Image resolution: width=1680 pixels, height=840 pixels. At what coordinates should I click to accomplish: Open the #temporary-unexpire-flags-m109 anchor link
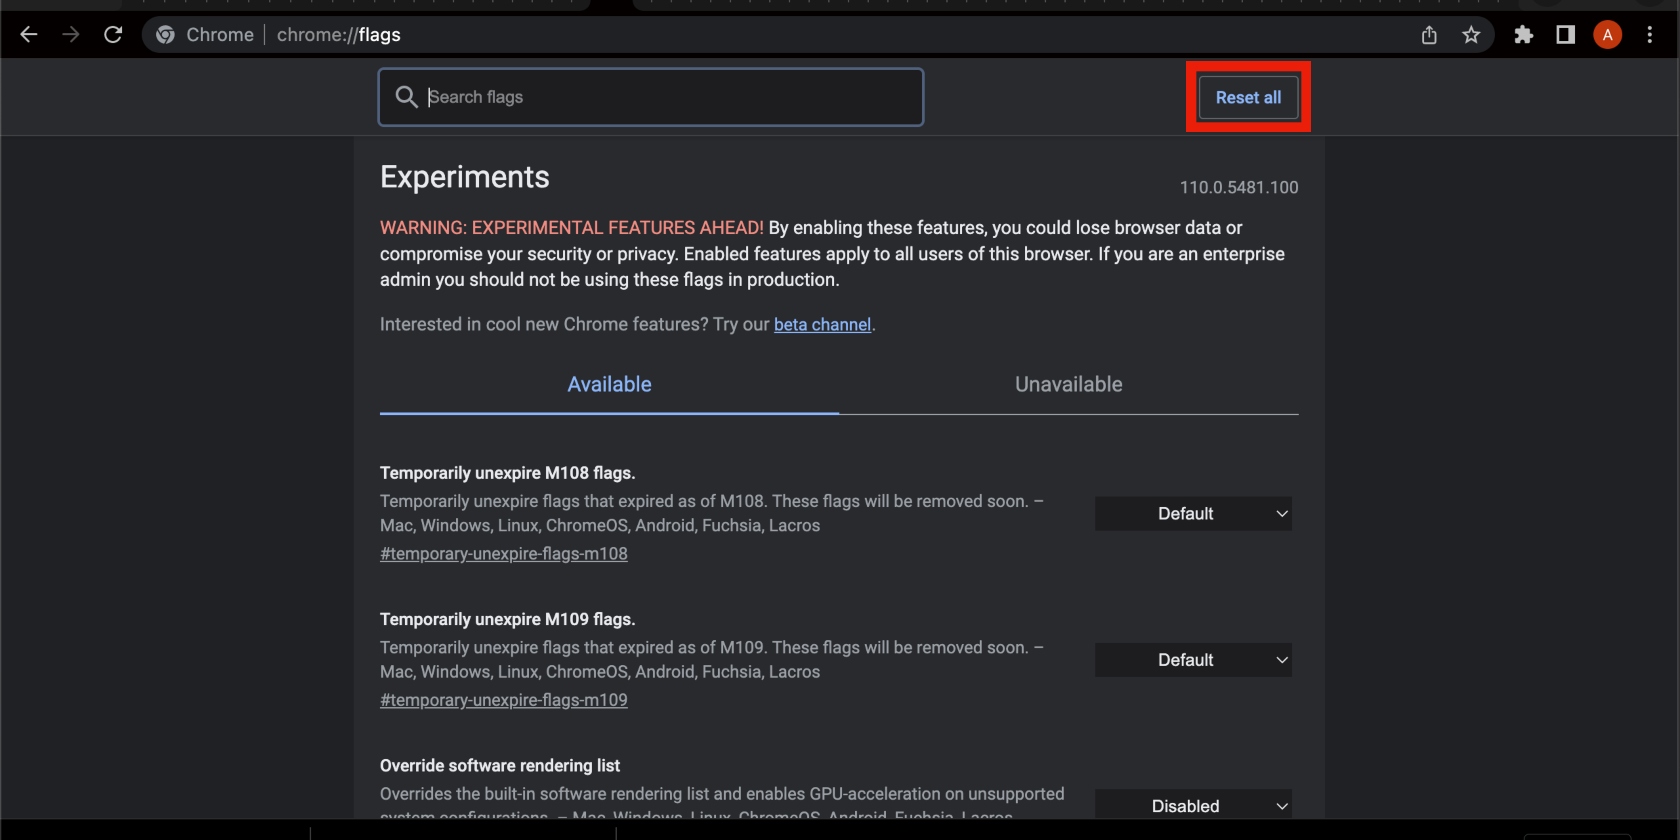pyautogui.click(x=504, y=700)
